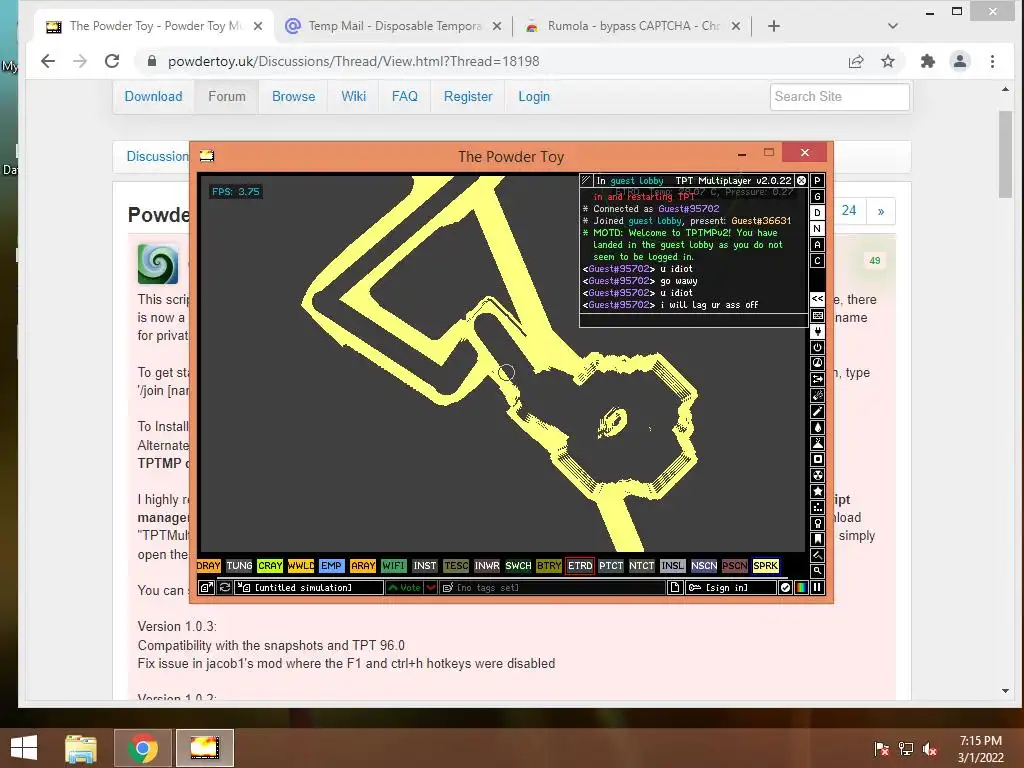
Task: Click [sign in] in Powder Toy
Action: 731,587
